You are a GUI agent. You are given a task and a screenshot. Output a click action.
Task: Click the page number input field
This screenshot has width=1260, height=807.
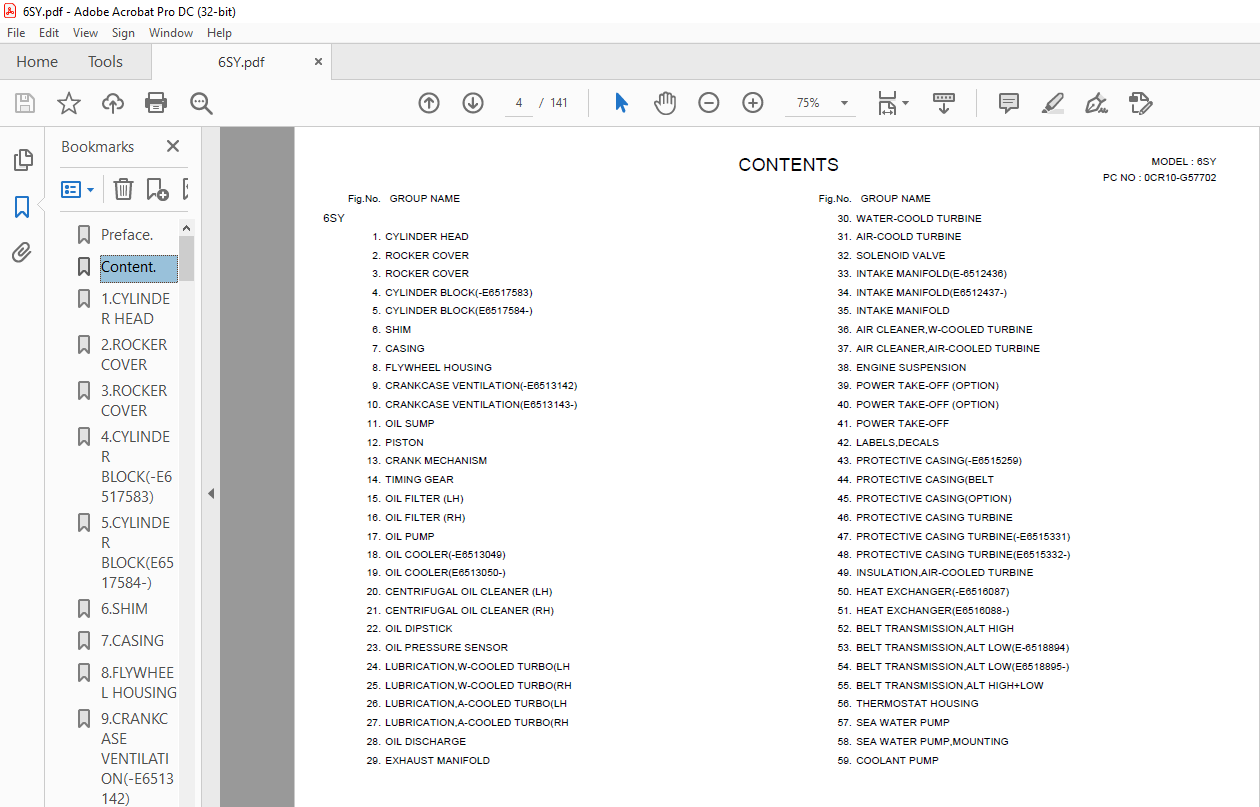(519, 103)
